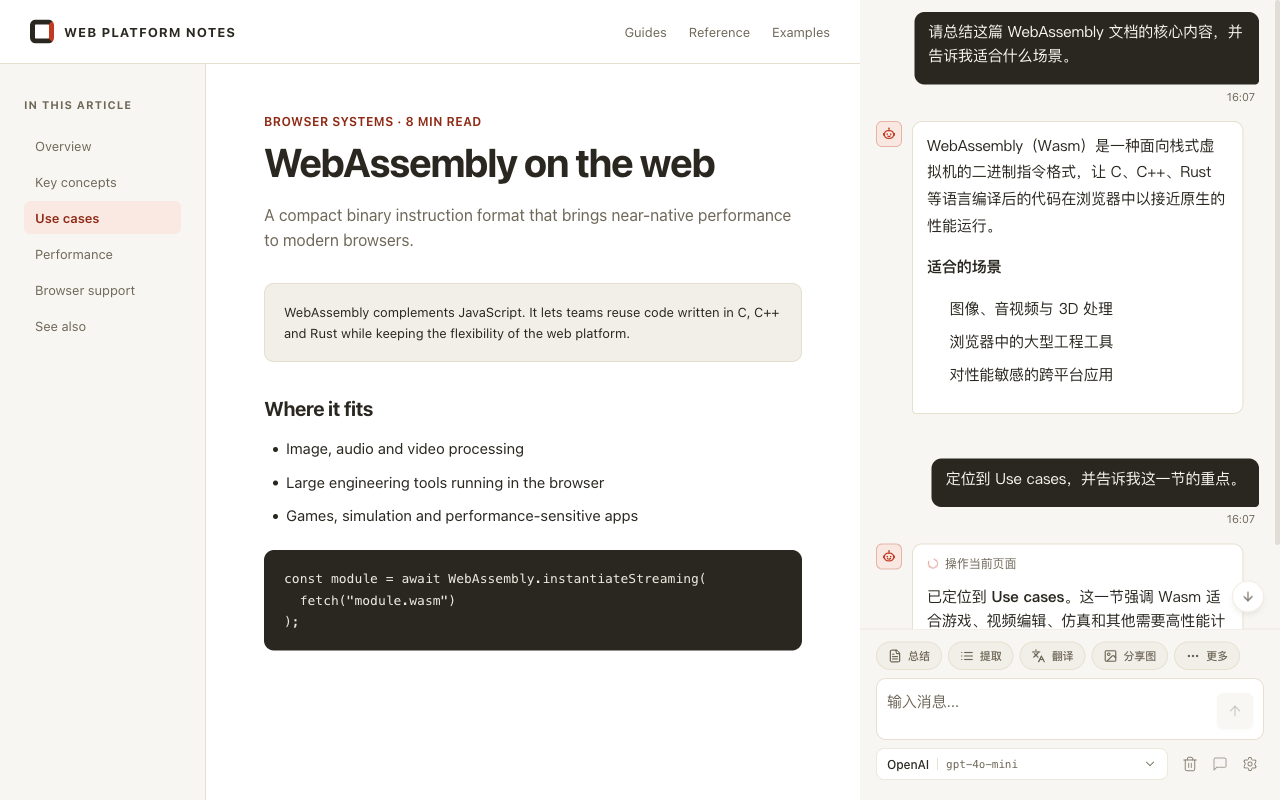Click the send message arrow button
Image resolution: width=1280 pixels, height=800 pixels.
(1235, 711)
